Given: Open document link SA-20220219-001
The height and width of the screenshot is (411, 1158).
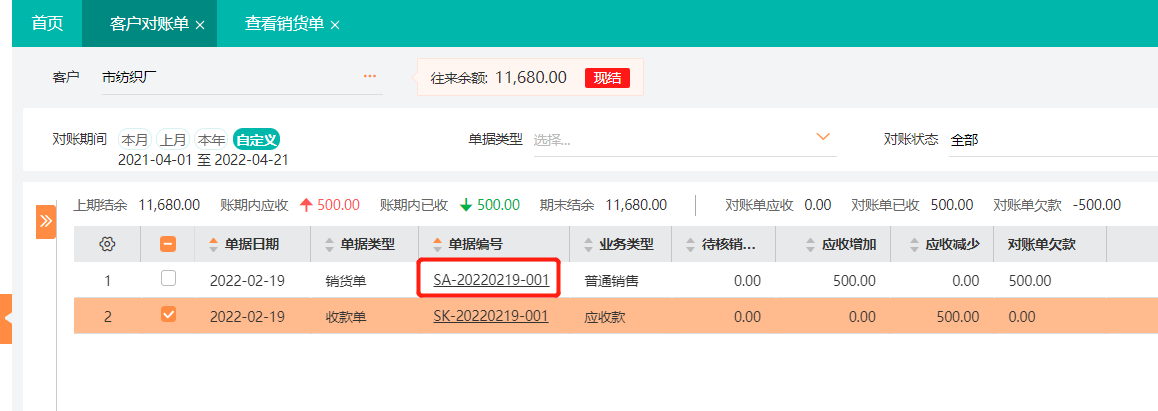Looking at the screenshot, I should click(490, 280).
